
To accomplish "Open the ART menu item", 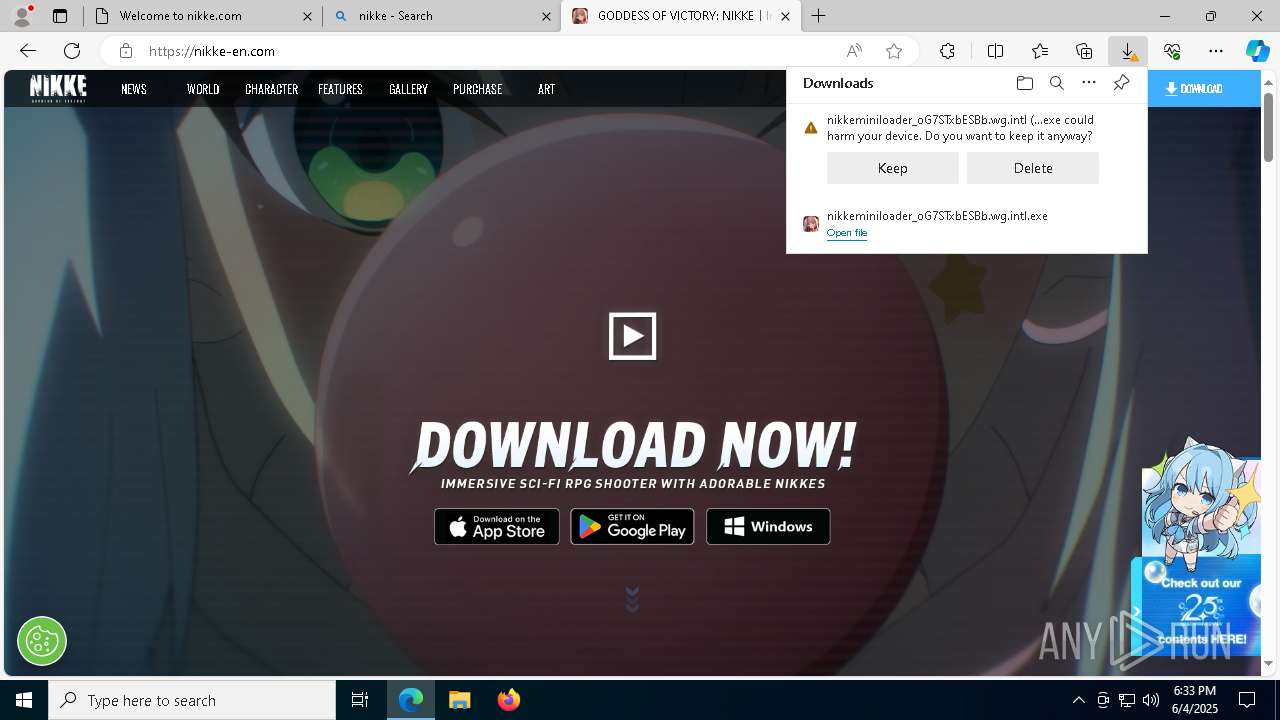I will click(x=546, y=89).
